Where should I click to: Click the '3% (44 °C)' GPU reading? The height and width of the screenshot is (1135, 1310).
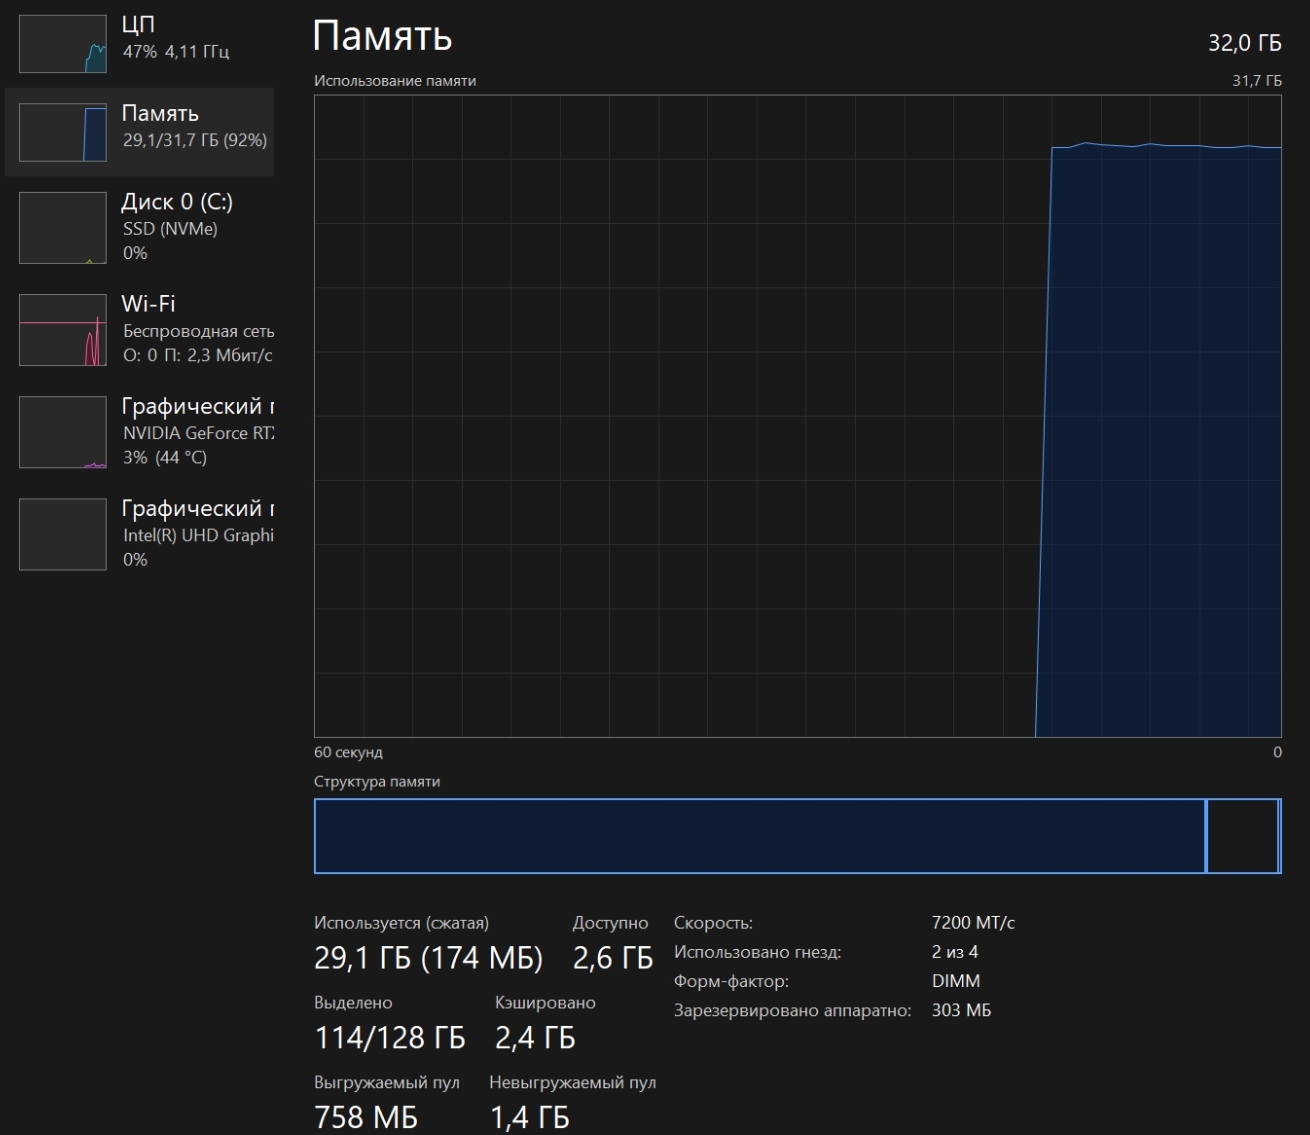click(x=165, y=457)
